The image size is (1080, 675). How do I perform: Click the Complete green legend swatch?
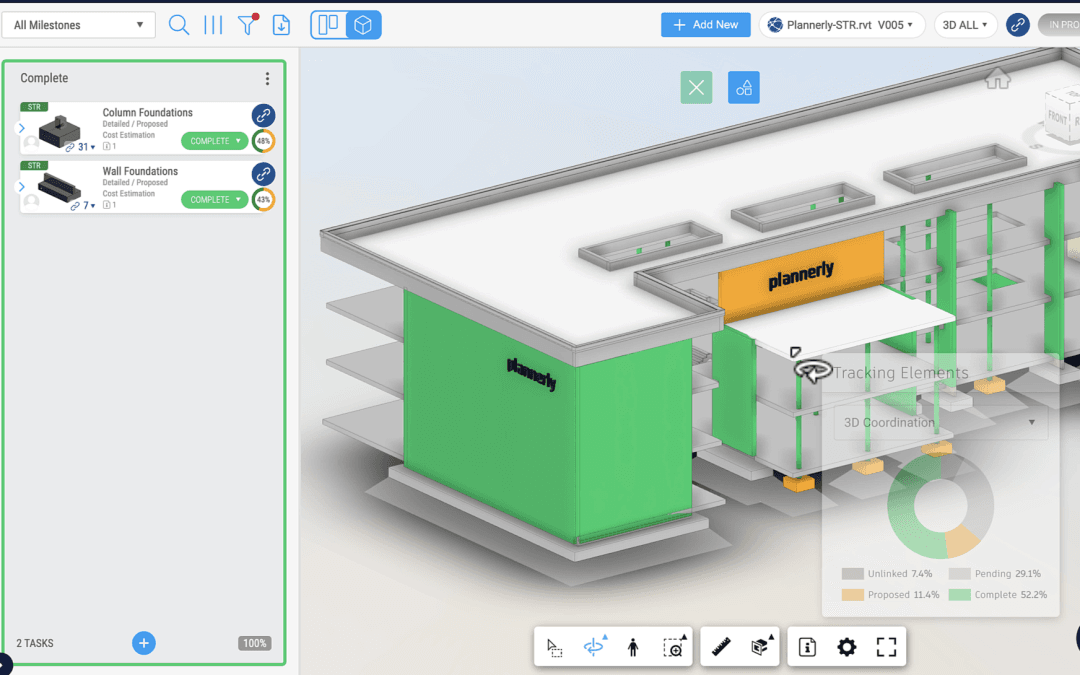click(x=959, y=594)
